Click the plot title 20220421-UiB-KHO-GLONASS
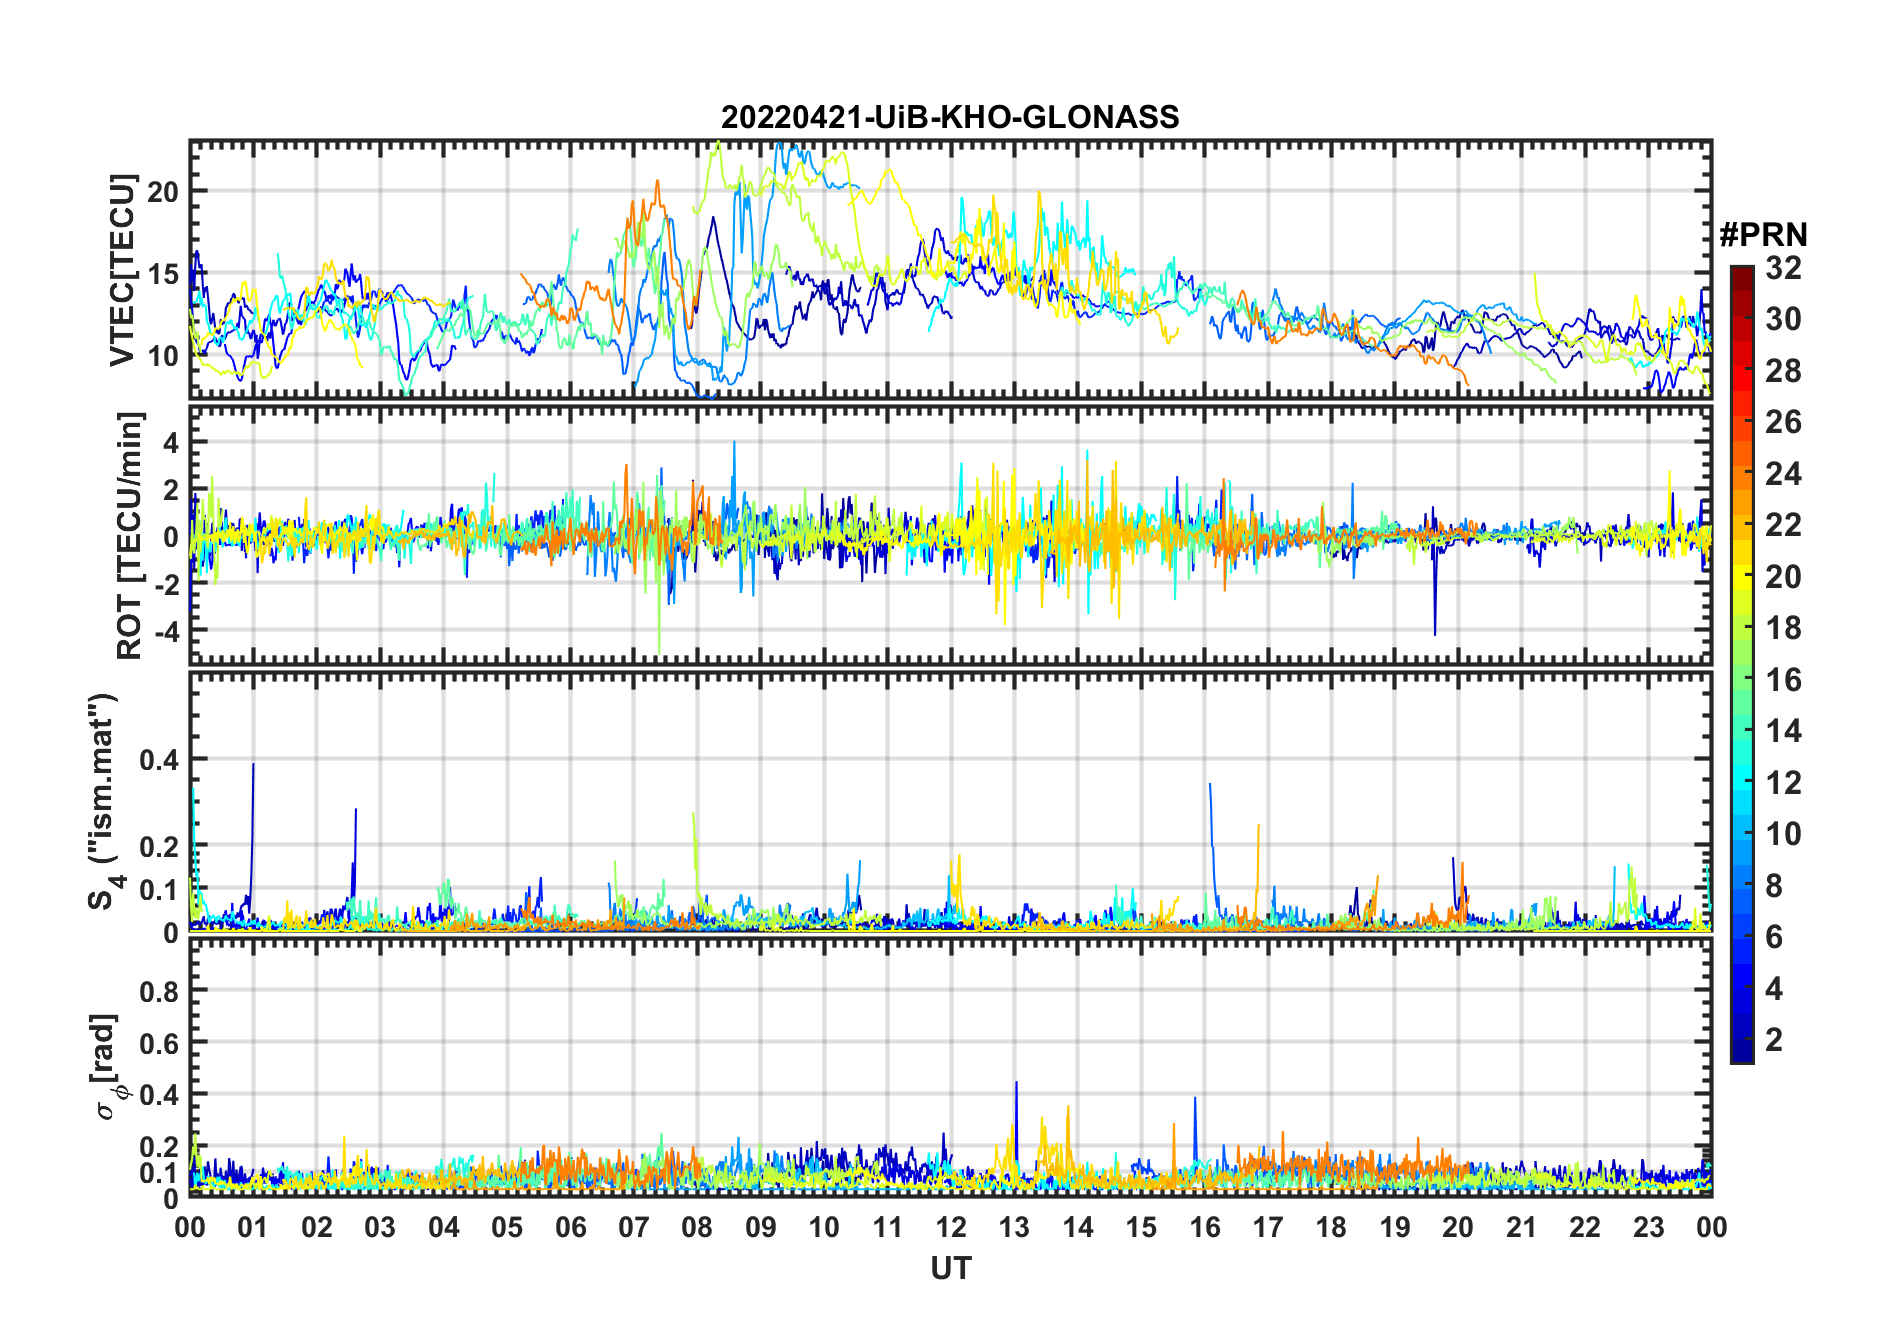 tap(950, 118)
